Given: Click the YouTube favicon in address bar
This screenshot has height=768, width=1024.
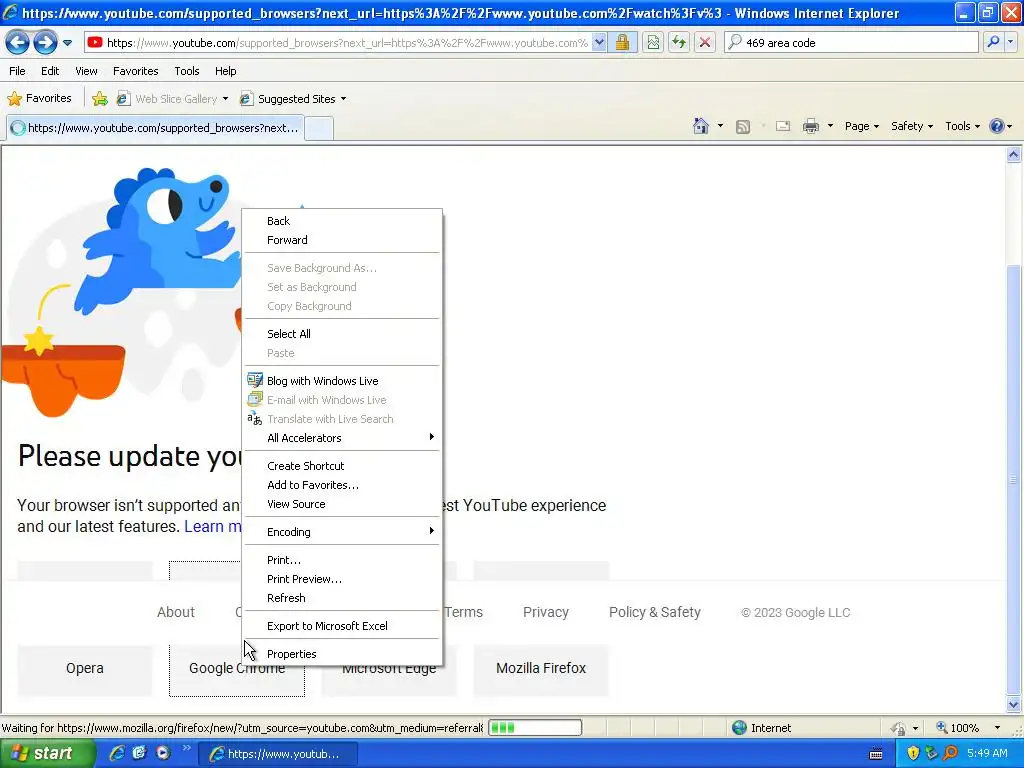Looking at the screenshot, I should click(95, 42).
